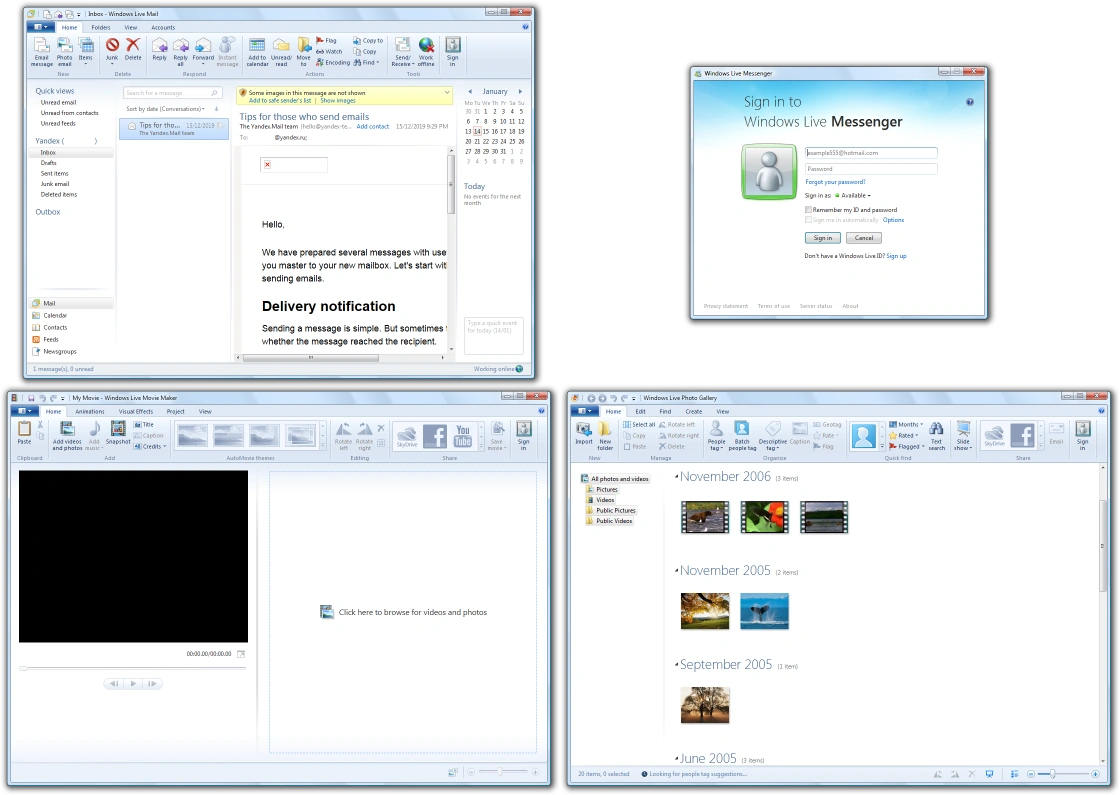The height and width of the screenshot is (795, 1120).
Task: Open the Folders tab in Live Mail
Action: point(101,28)
